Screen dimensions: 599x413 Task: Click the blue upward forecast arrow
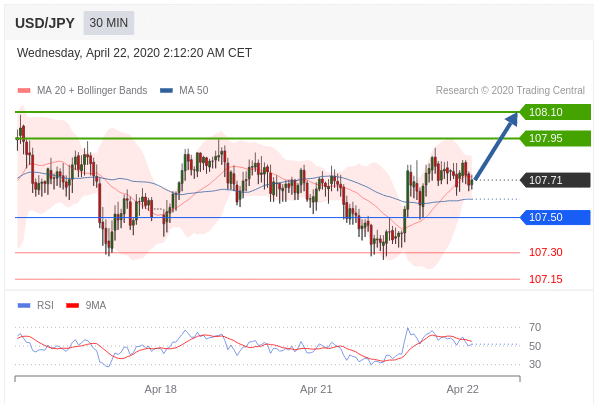pyautogui.click(x=495, y=146)
